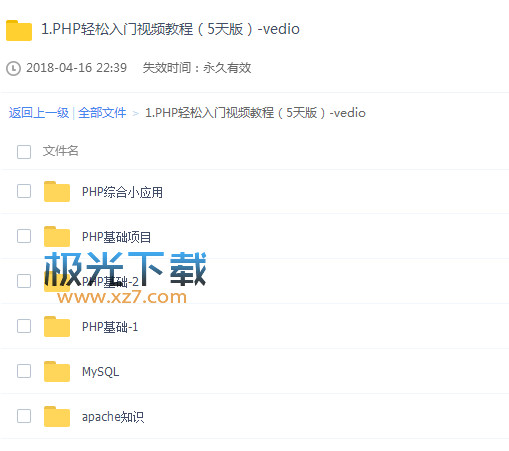The height and width of the screenshot is (451, 509).
Task: Open the PHP基础-1 folder icon
Action: point(57,326)
